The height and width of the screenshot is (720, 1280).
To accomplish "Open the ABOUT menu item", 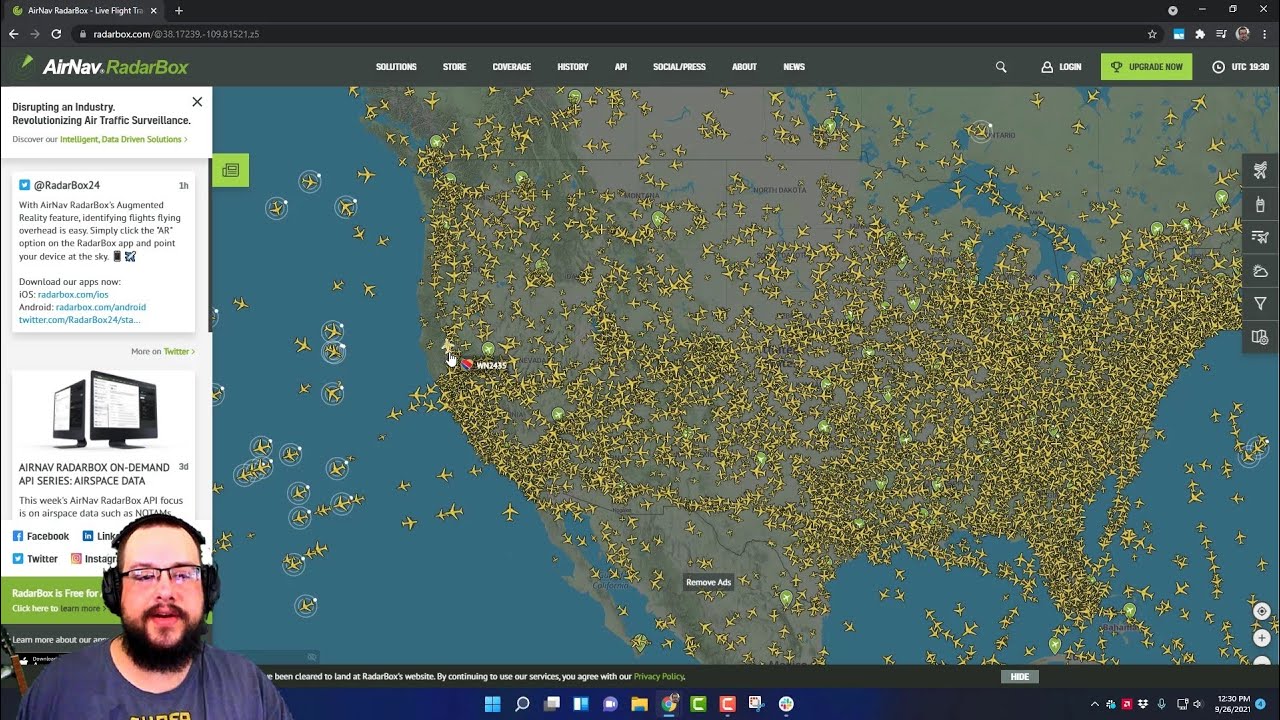I will pos(744,67).
